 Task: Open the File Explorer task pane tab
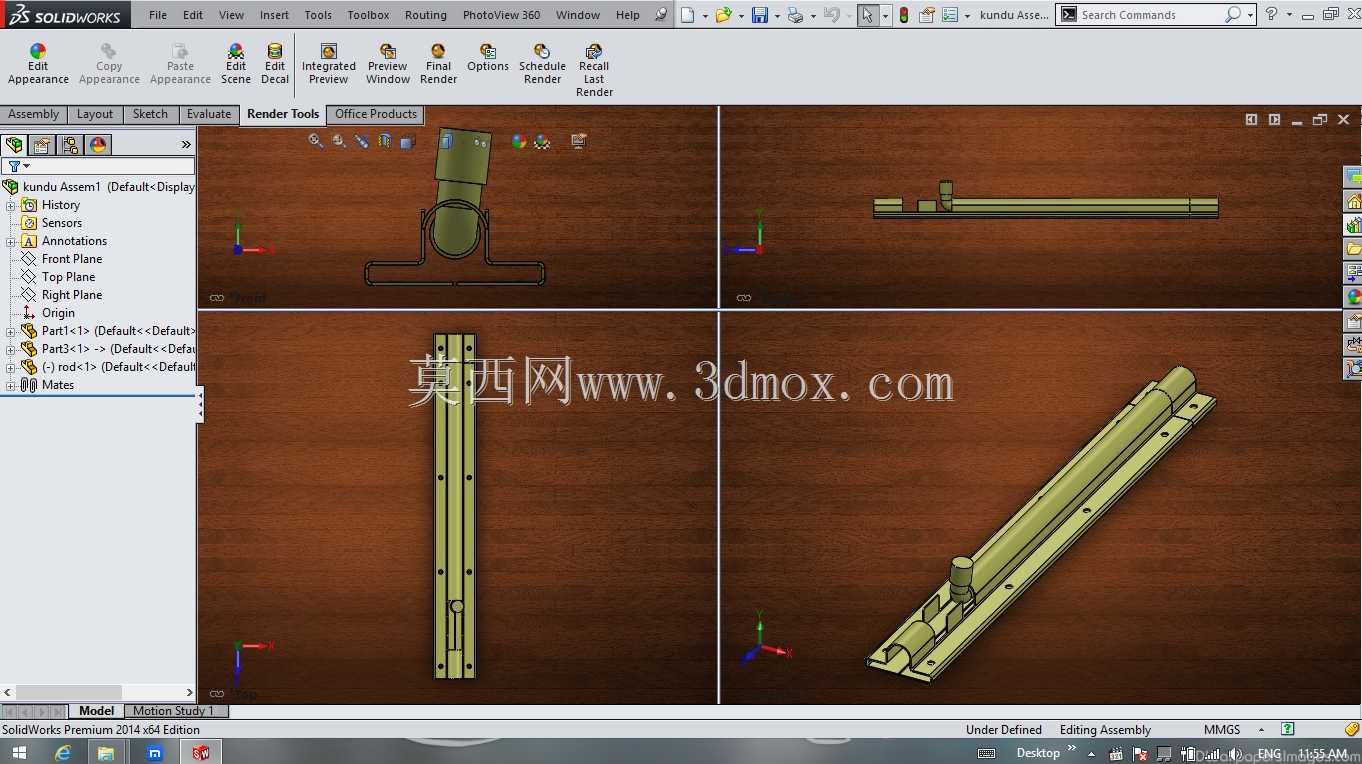(x=1354, y=248)
